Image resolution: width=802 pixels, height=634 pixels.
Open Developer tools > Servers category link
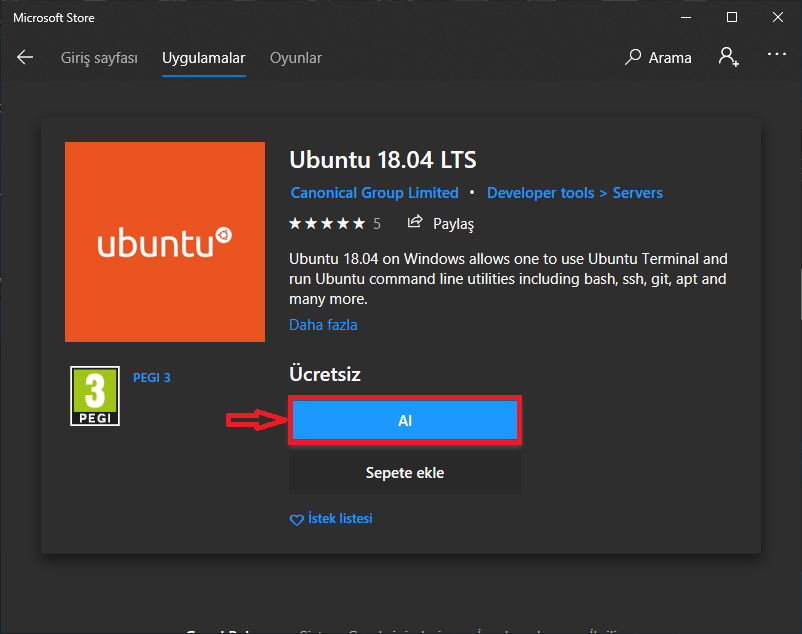(574, 193)
